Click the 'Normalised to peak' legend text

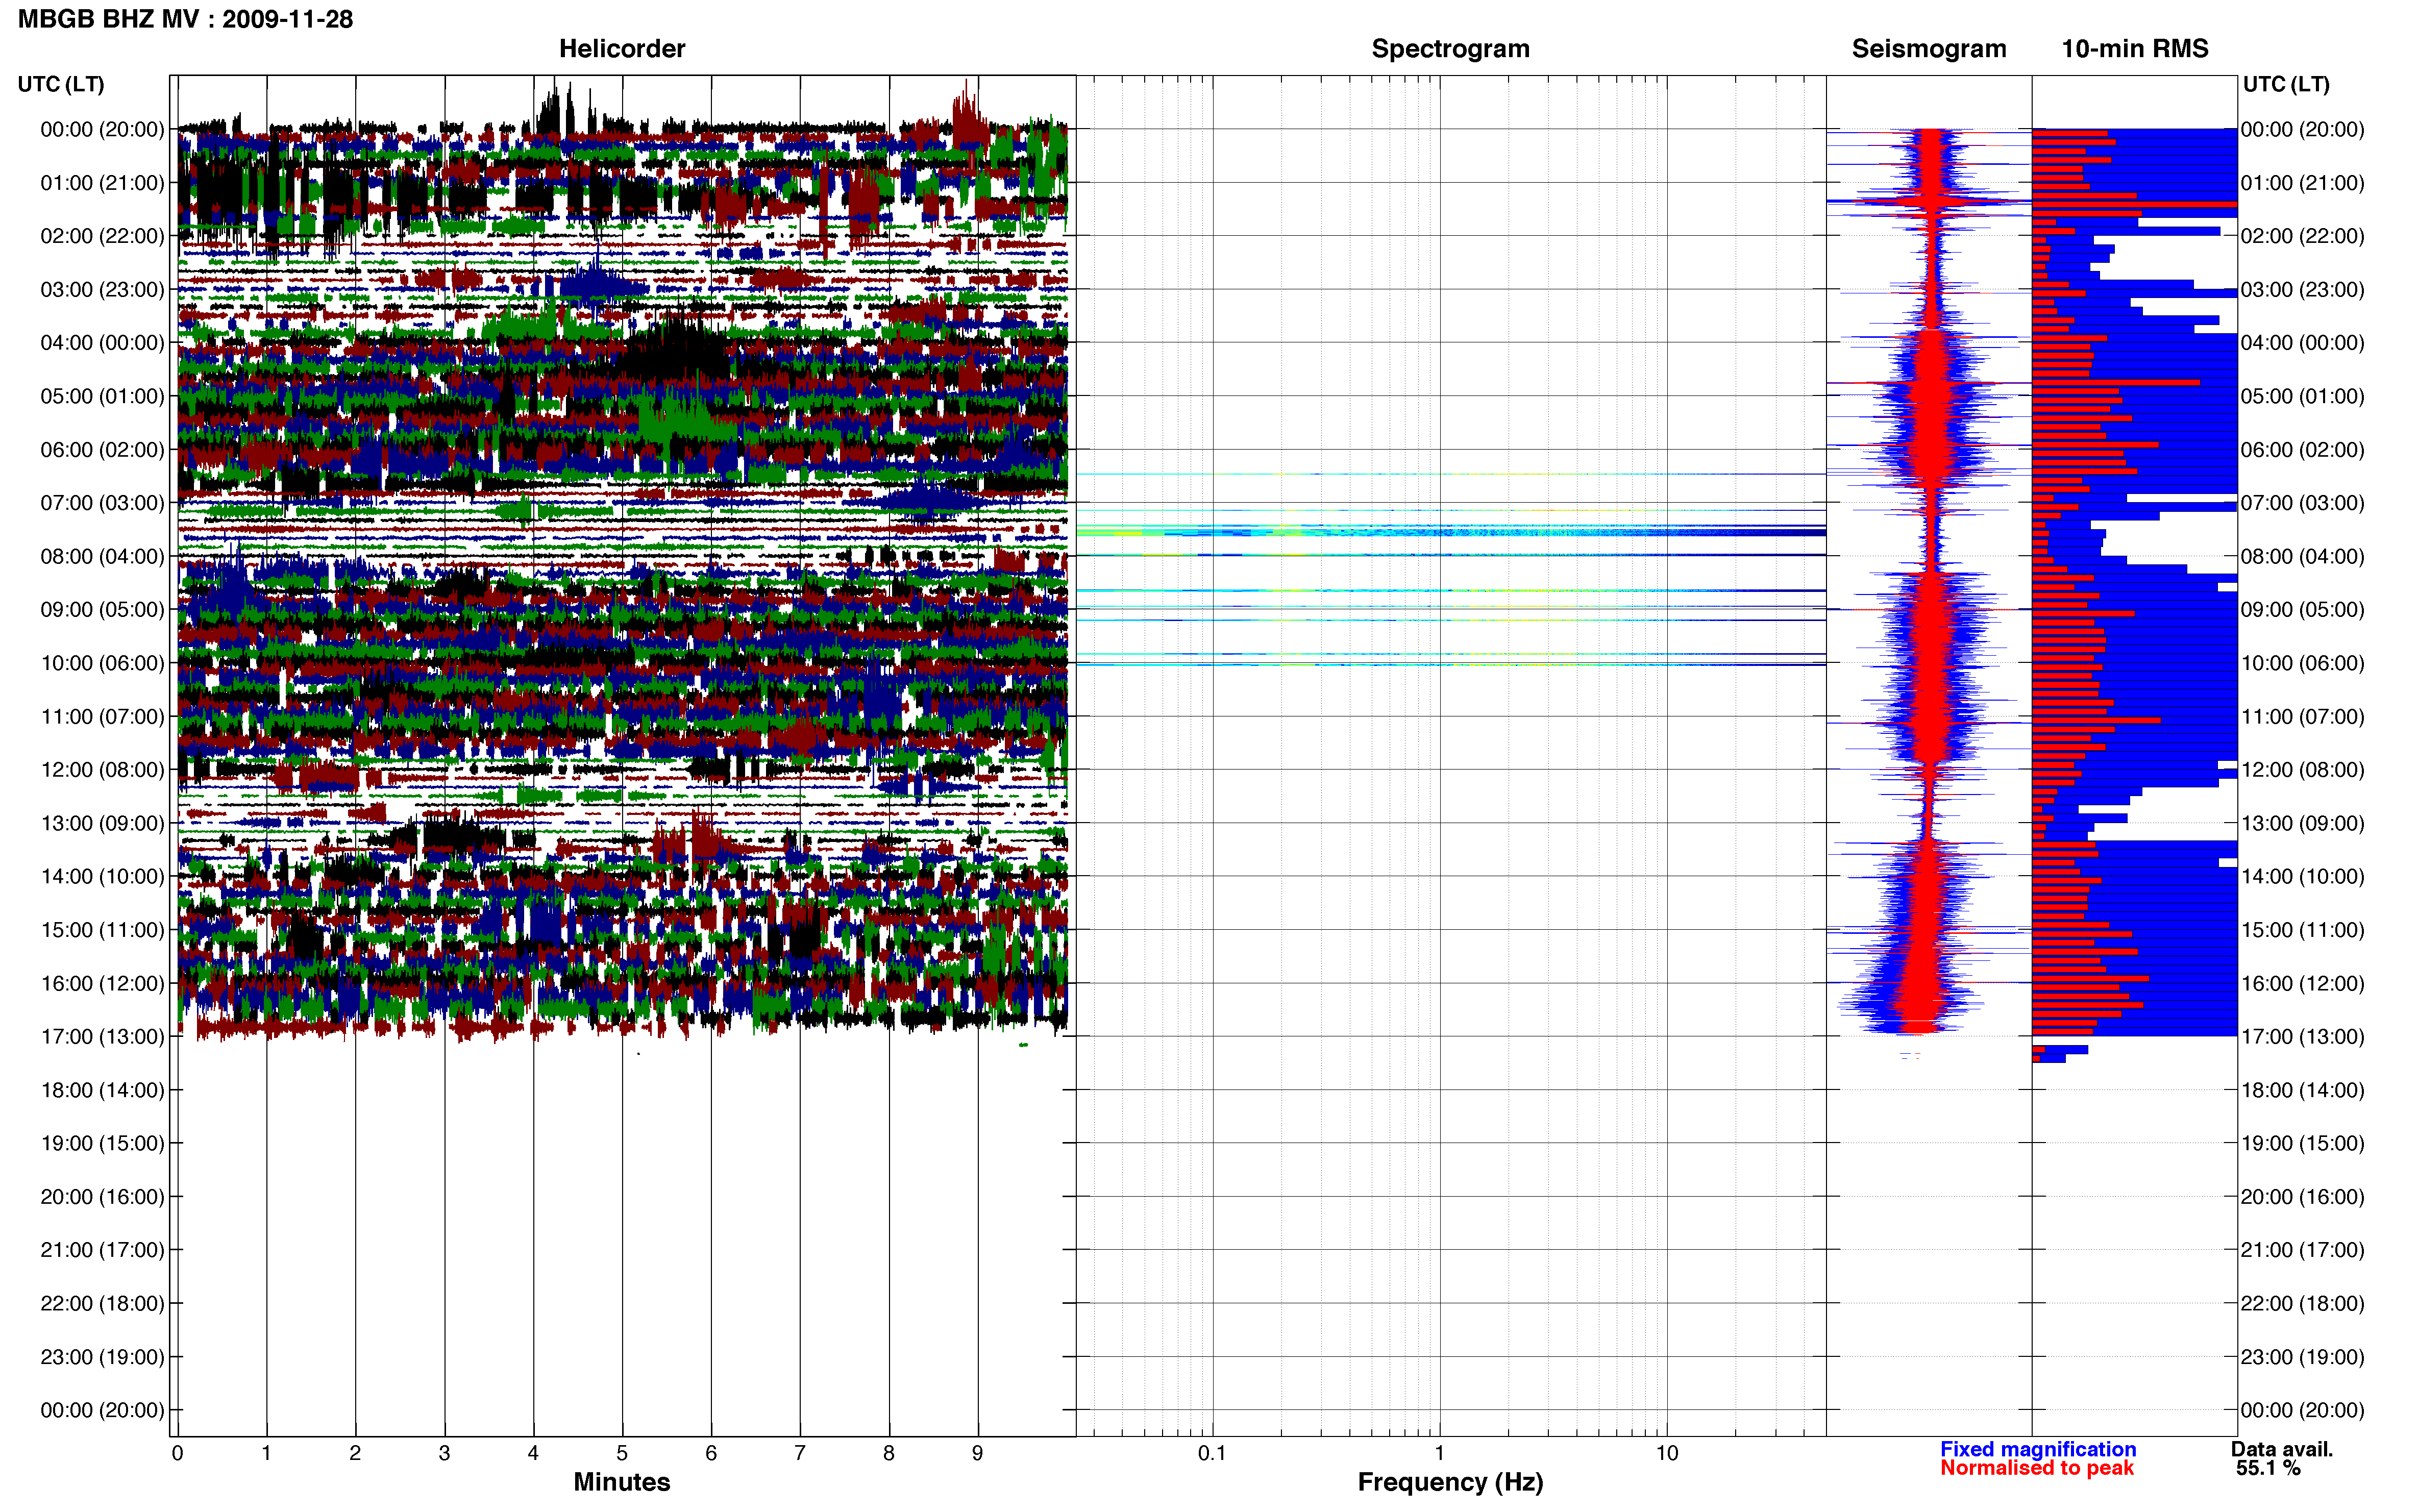2037,1468
